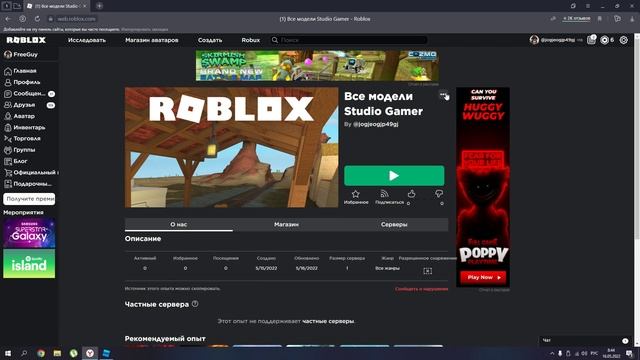Open Друзья friends in the sidebar
Screen dimensions: 640x360
pos(29,105)
